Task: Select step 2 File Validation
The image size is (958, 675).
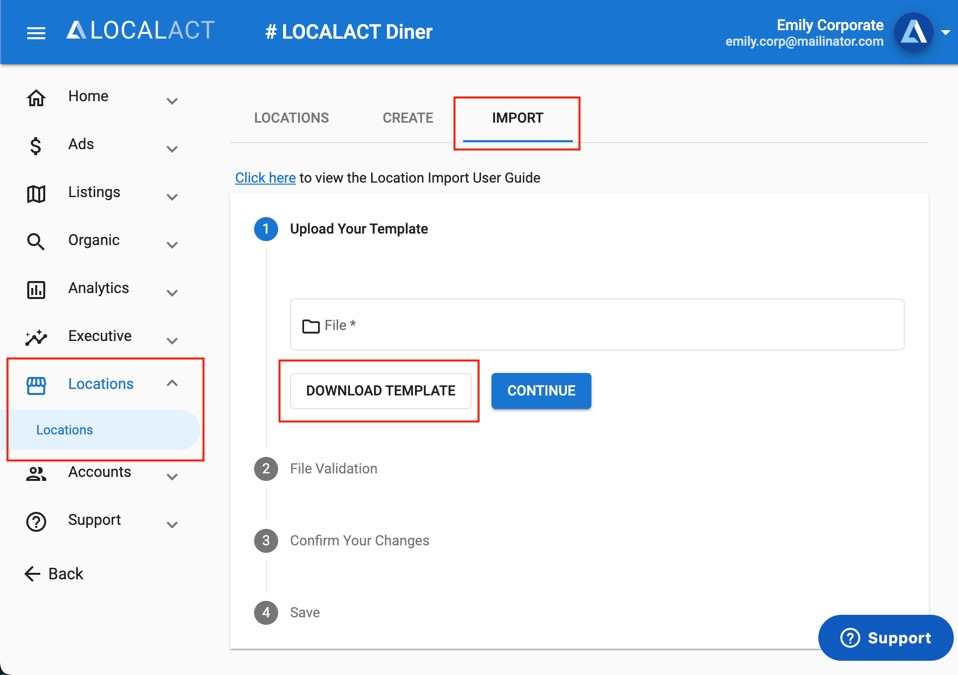Action: (316, 469)
